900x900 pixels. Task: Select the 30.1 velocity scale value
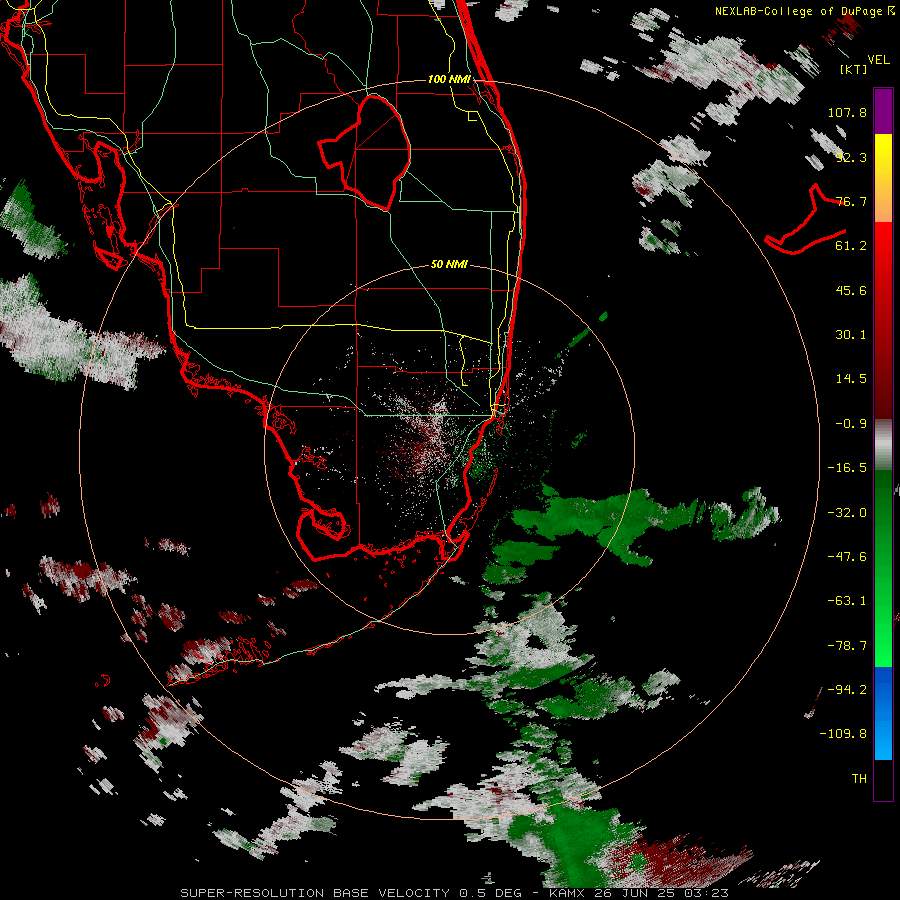point(851,335)
